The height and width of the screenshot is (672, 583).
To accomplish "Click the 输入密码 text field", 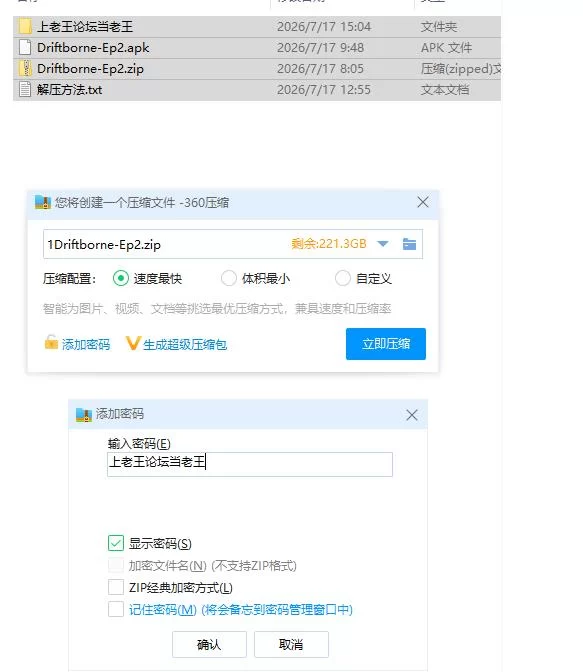I will 250,464.
